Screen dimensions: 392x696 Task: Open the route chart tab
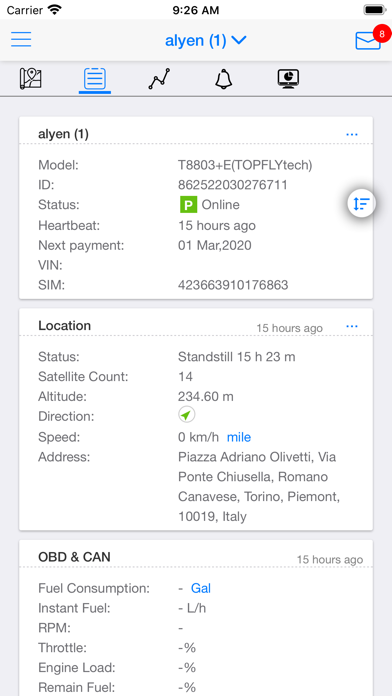pos(159,79)
